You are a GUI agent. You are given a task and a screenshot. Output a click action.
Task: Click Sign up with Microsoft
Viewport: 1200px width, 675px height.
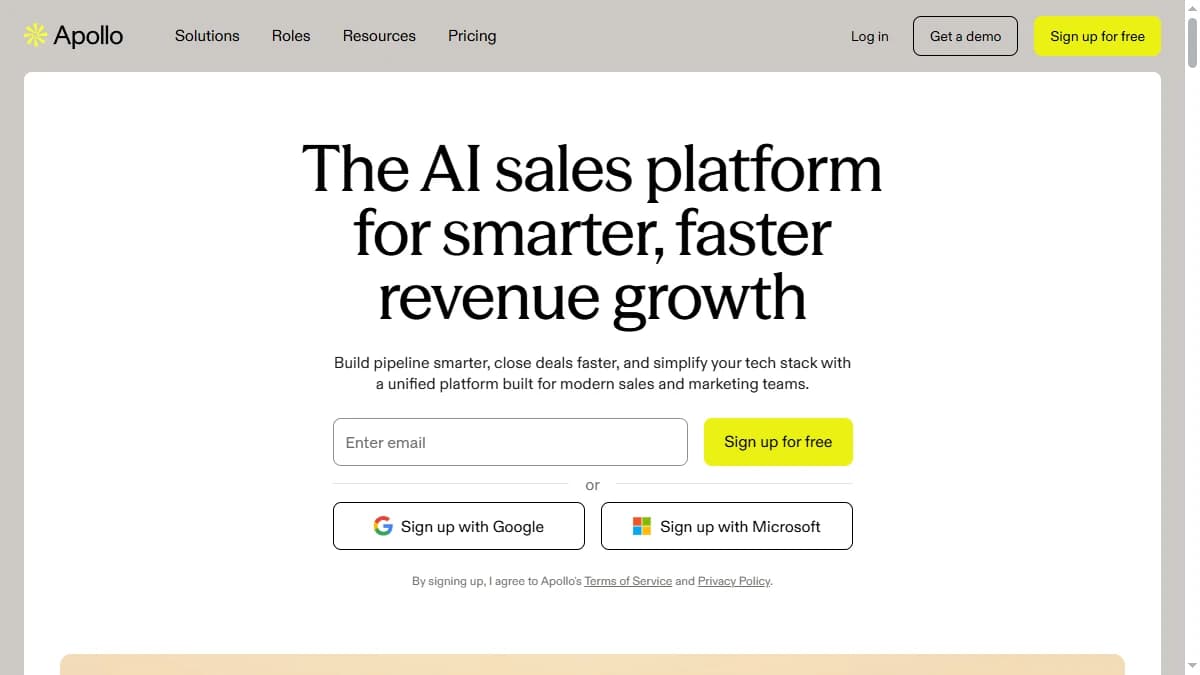[726, 525]
